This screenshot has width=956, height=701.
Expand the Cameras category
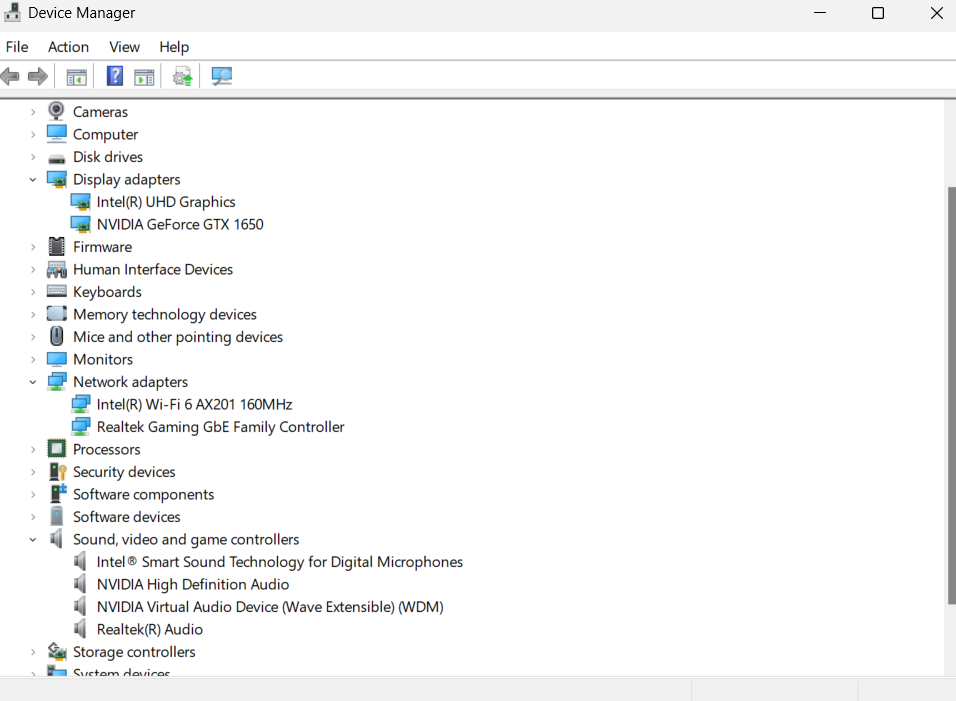click(33, 112)
